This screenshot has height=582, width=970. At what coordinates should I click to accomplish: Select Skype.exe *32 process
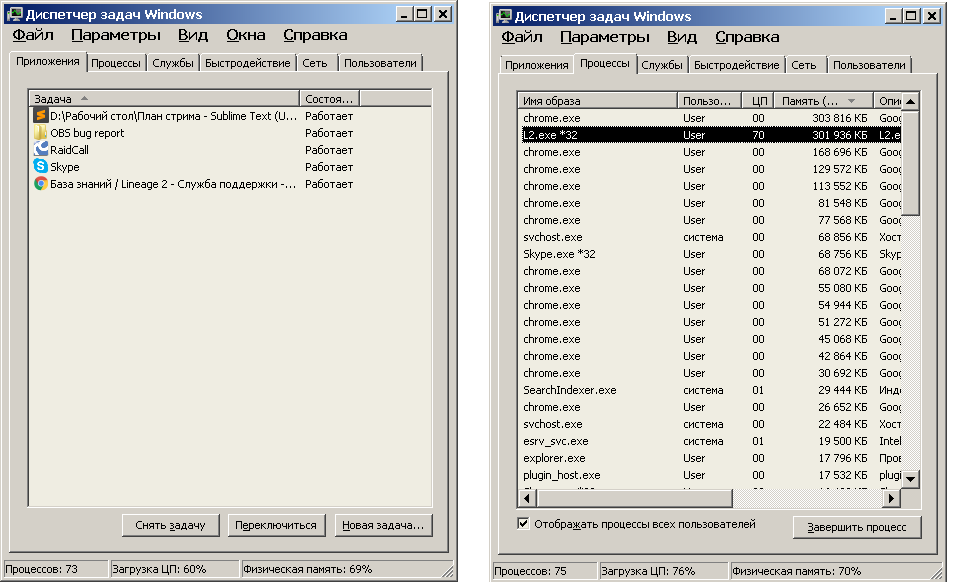(711, 254)
